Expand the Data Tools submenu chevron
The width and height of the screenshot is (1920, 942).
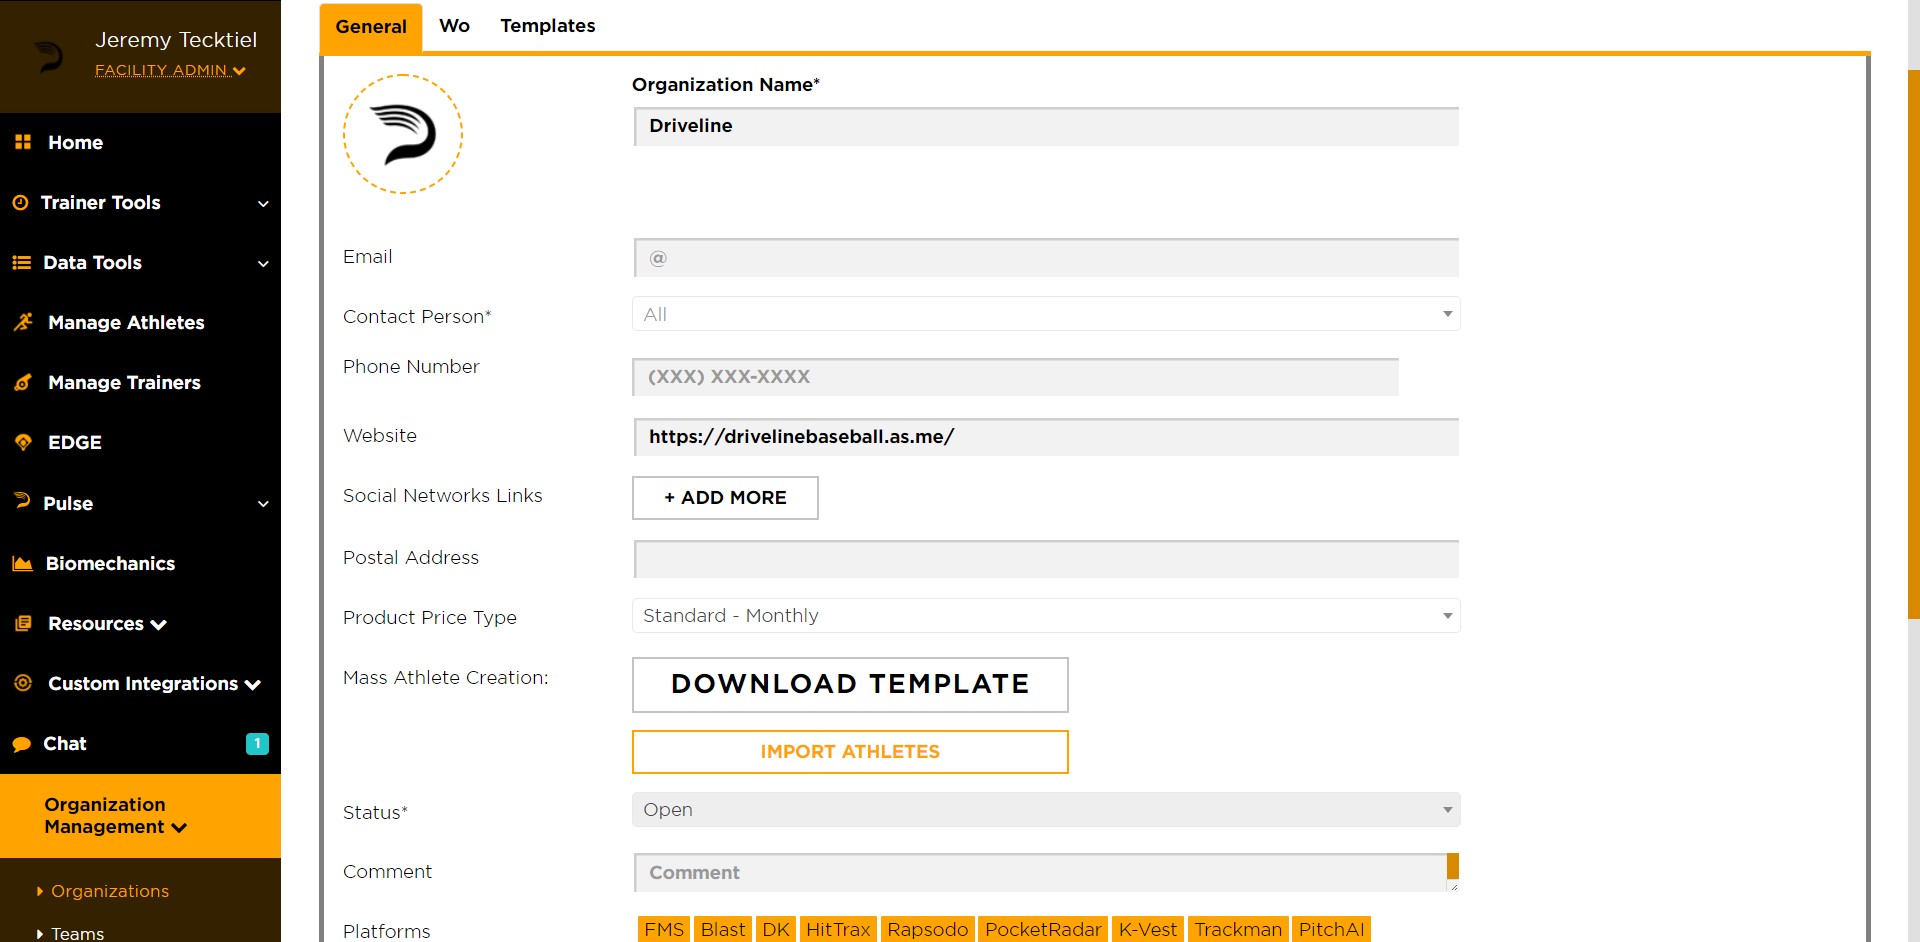pos(263,264)
